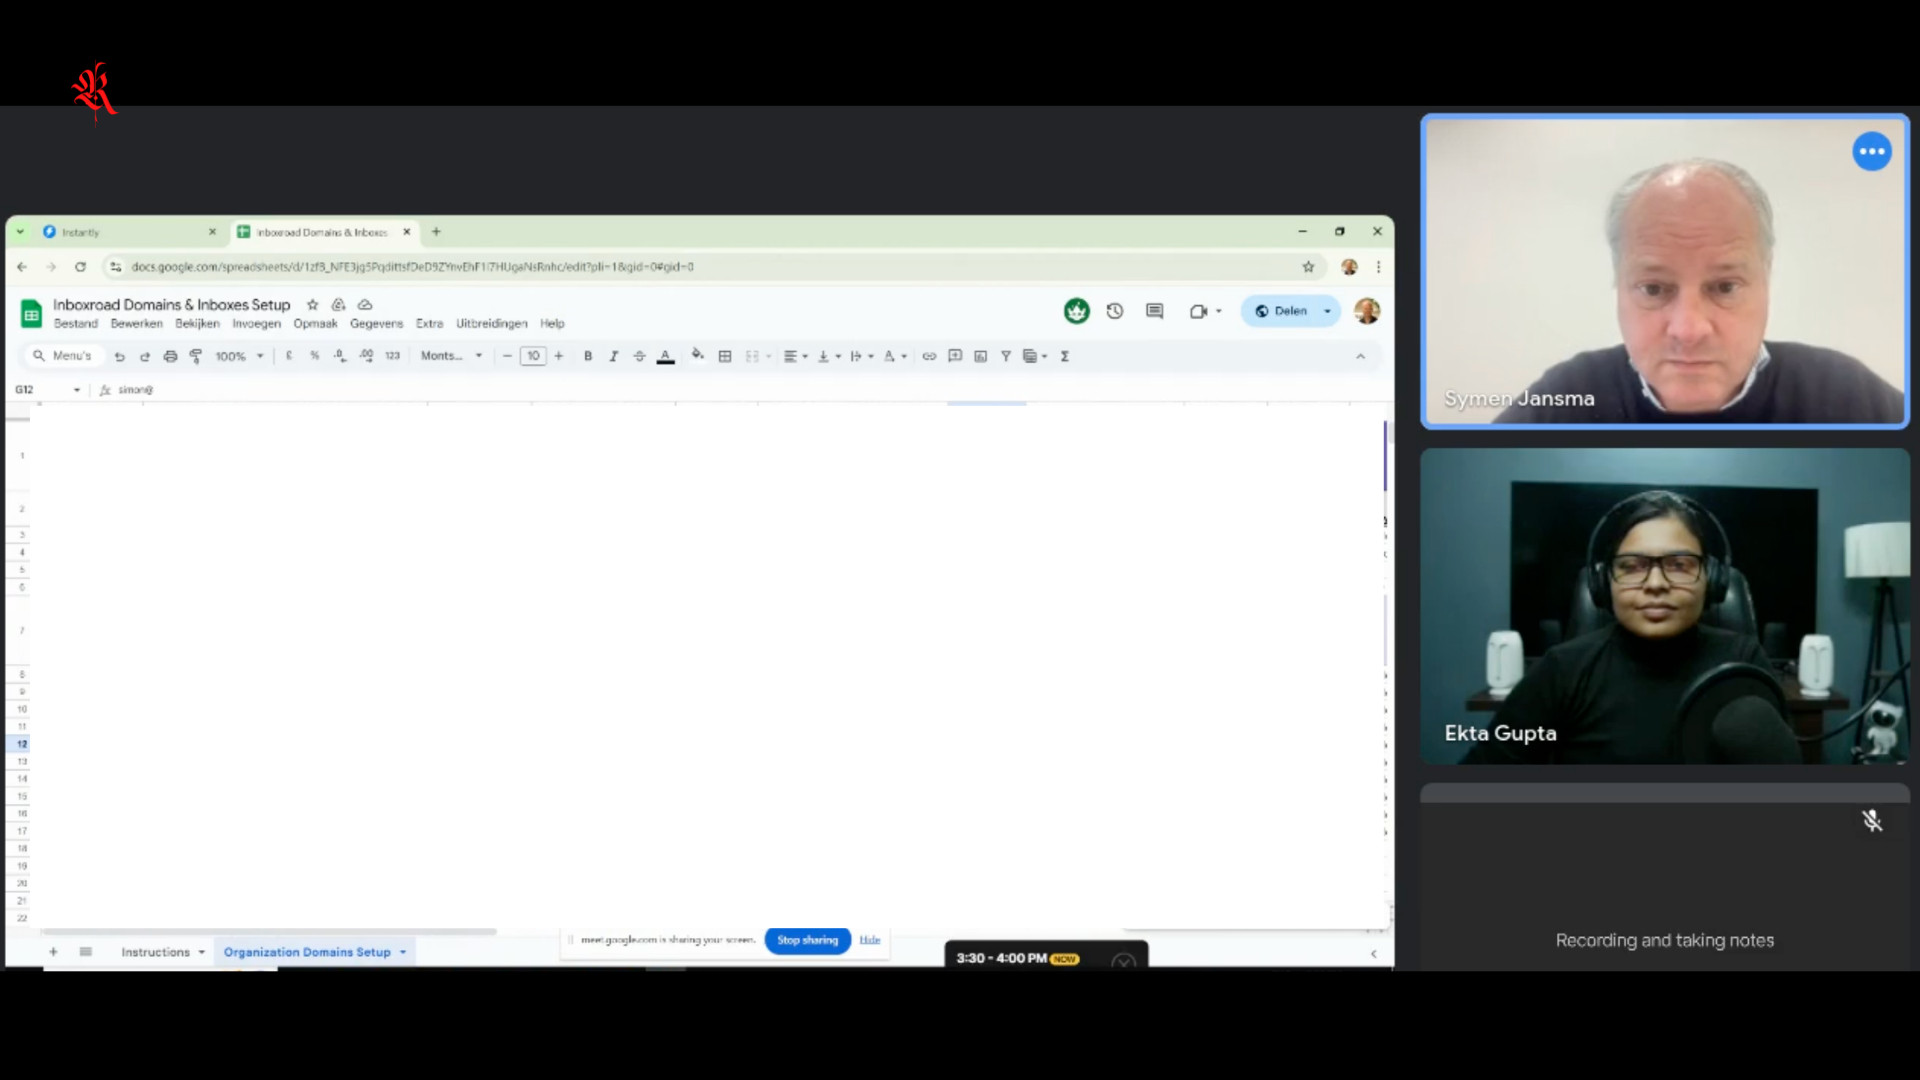Open the Bestand menu
This screenshot has height=1080, width=1920.
coord(76,324)
